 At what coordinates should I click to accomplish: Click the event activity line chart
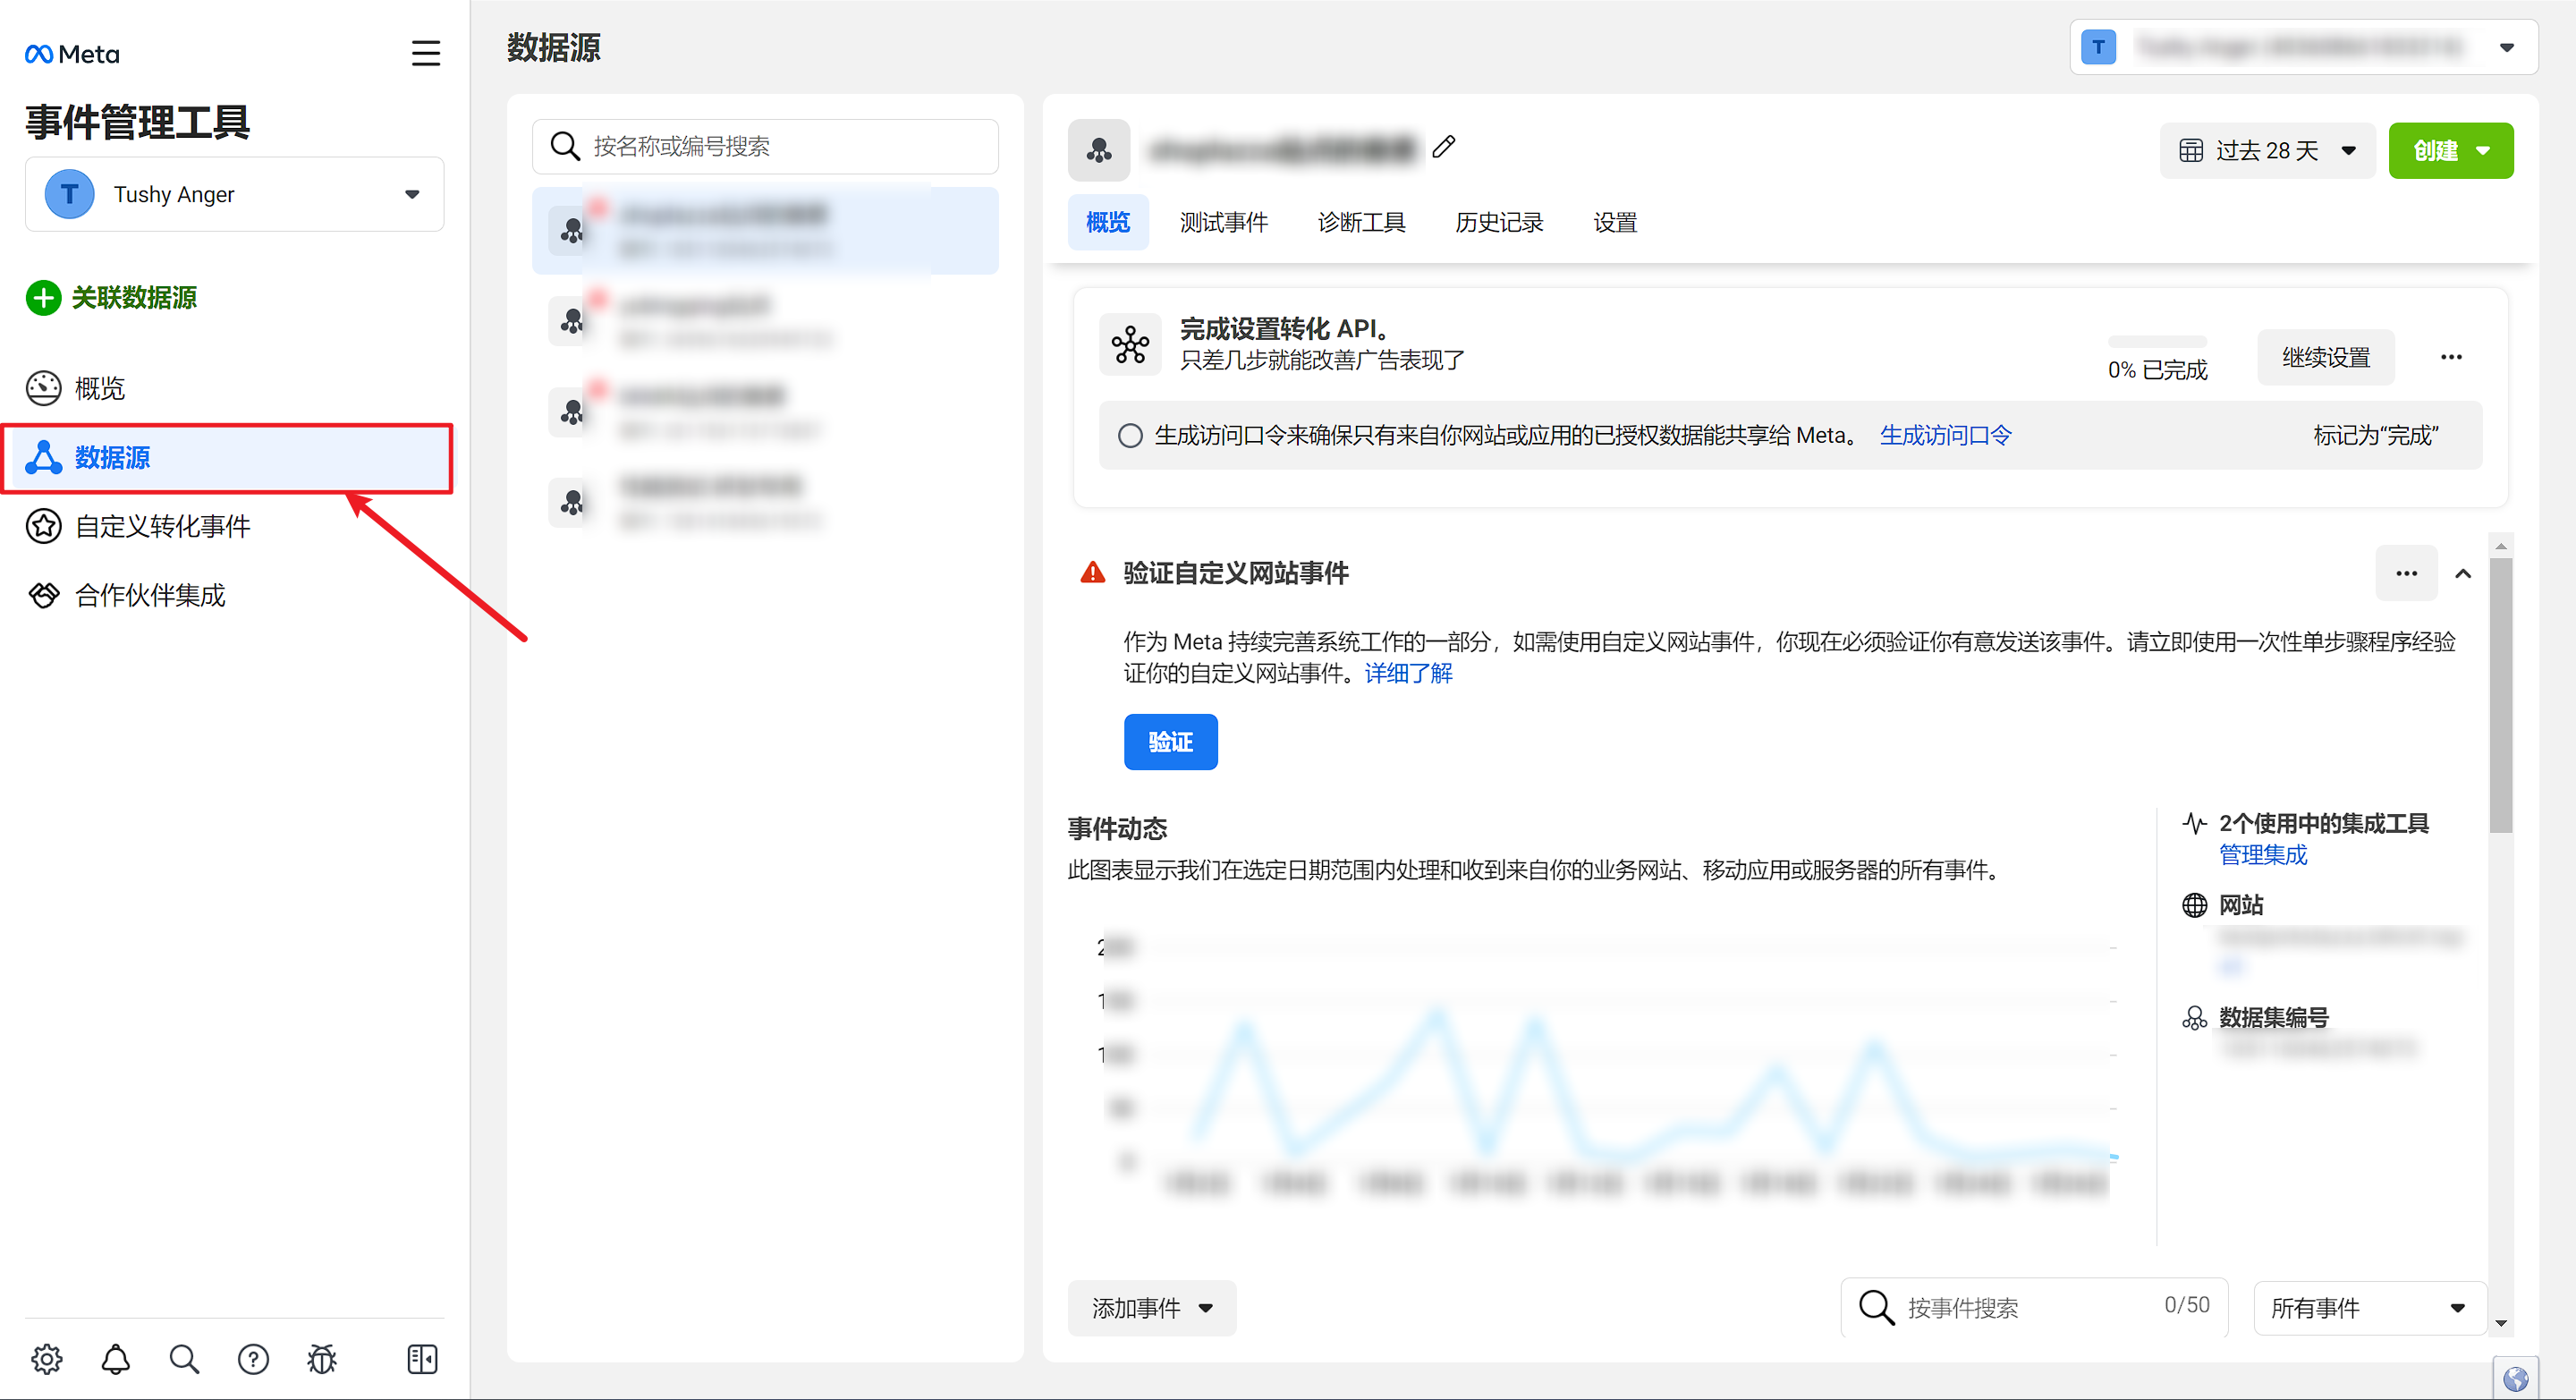(x=1606, y=1065)
